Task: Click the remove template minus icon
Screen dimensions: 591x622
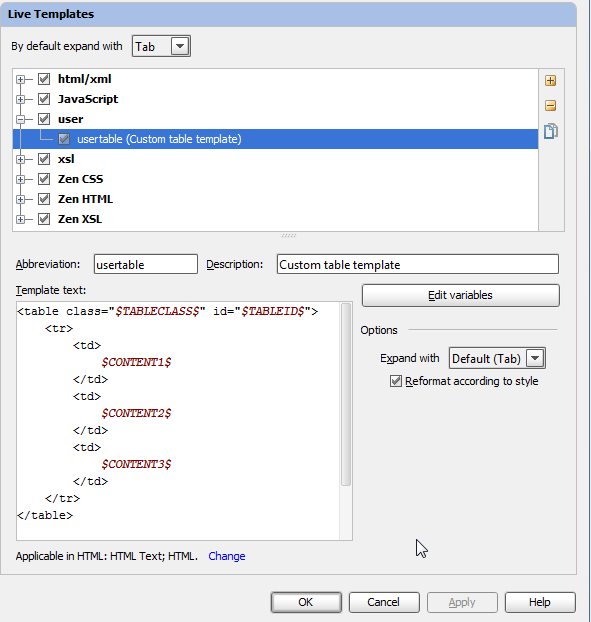Action: click(550, 106)
